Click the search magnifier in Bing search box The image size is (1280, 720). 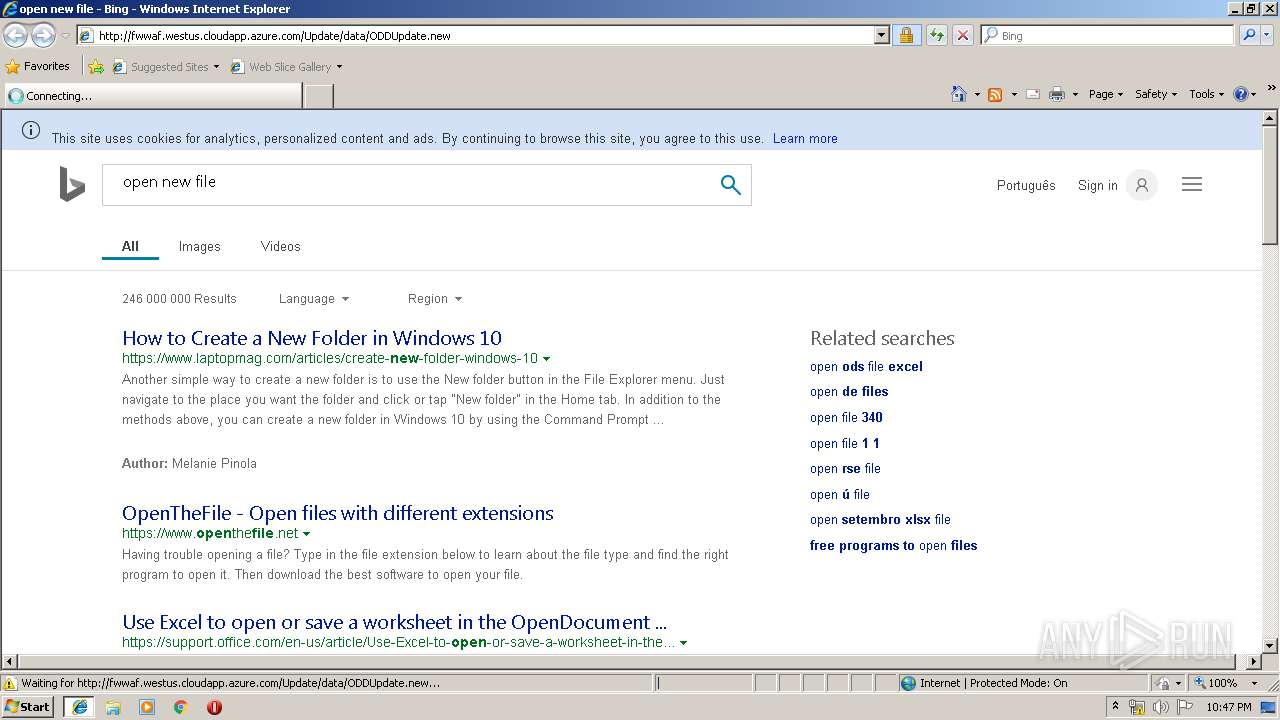point(731,185)
